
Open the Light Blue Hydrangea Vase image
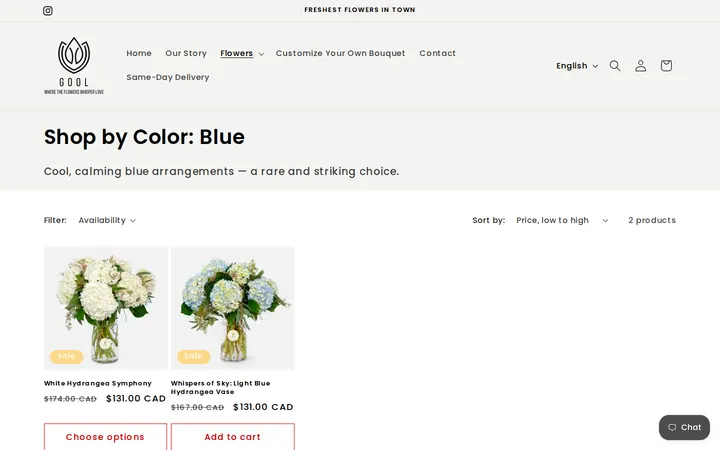pyautogui.click(x=233, y=308)
